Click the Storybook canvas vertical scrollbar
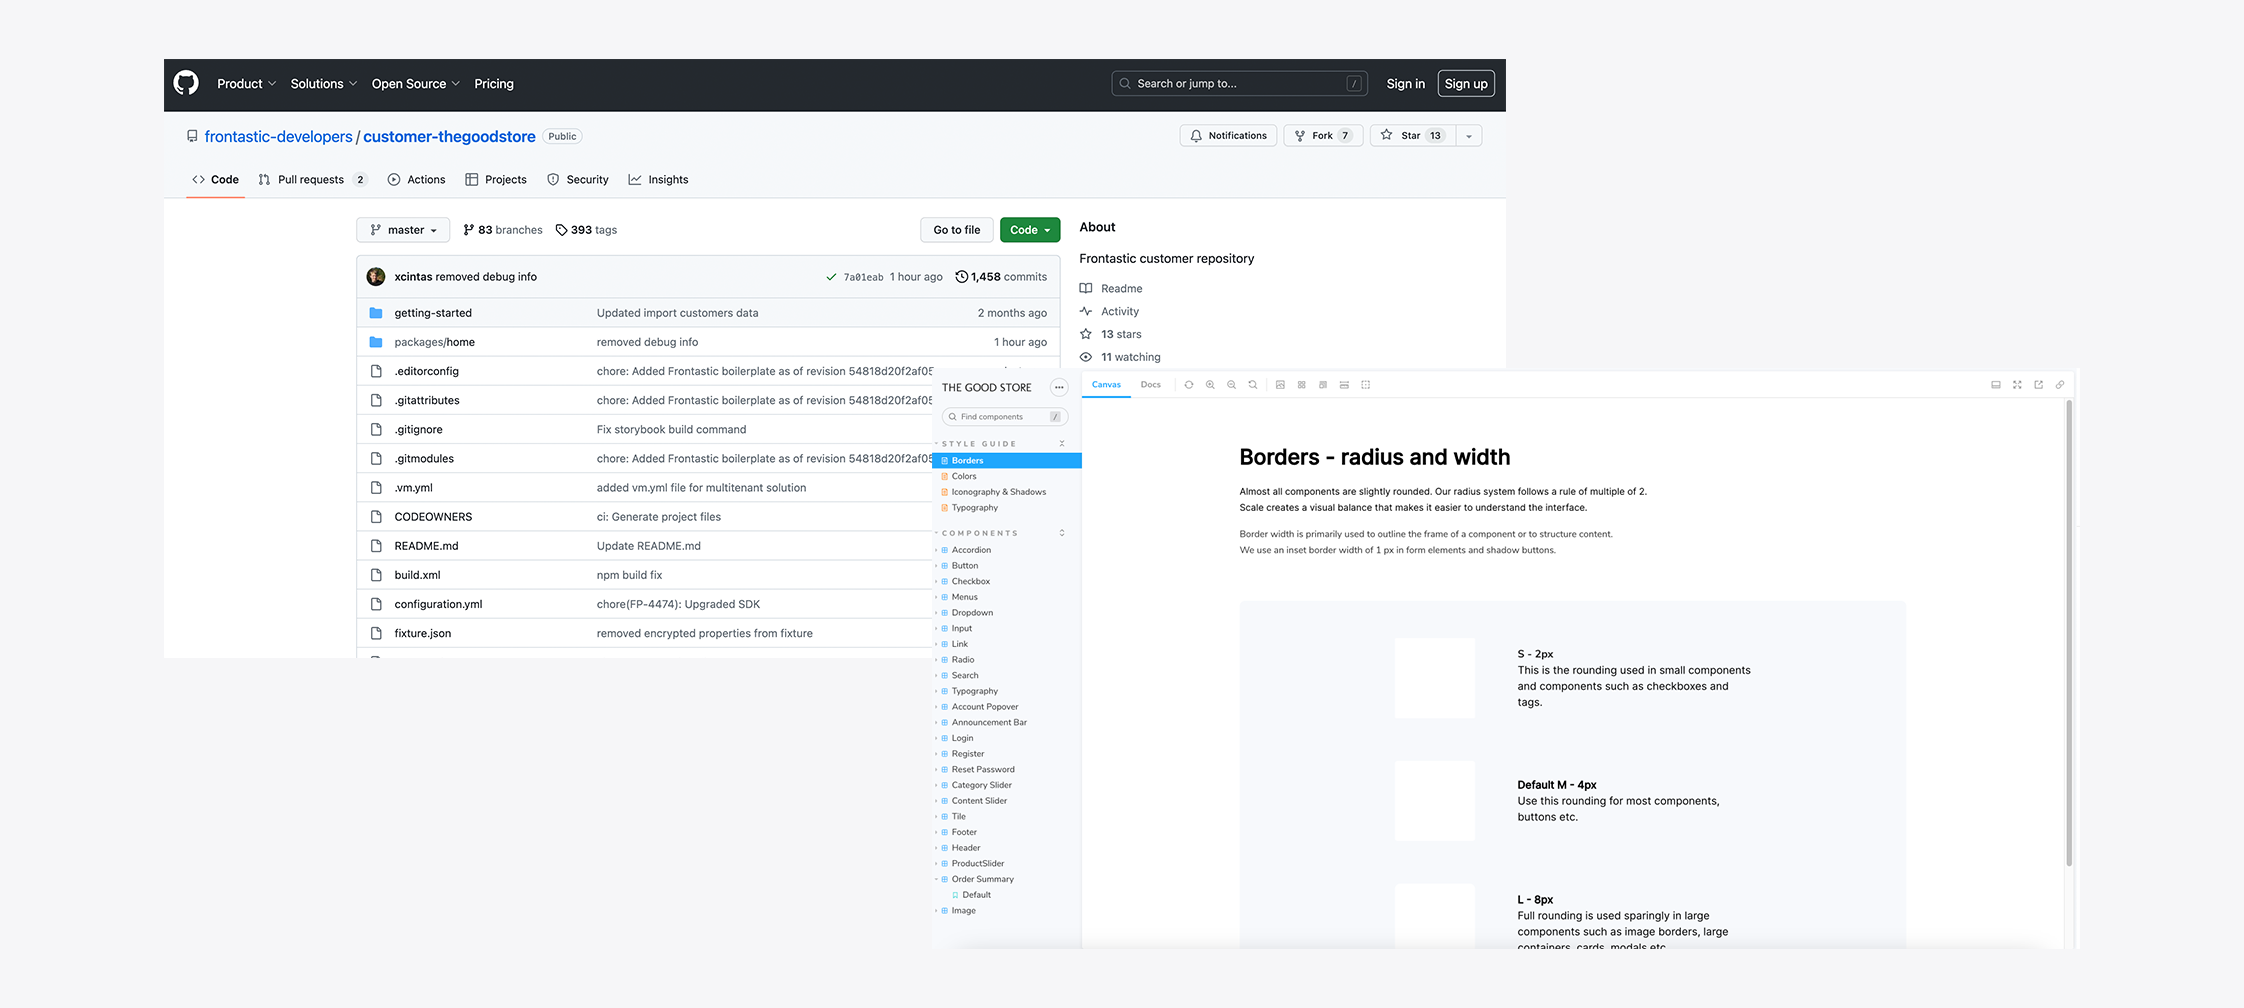Image resolution: width=2244 pixels, height=1008 pixels. pyautogui.click(x=2069, y=635)
